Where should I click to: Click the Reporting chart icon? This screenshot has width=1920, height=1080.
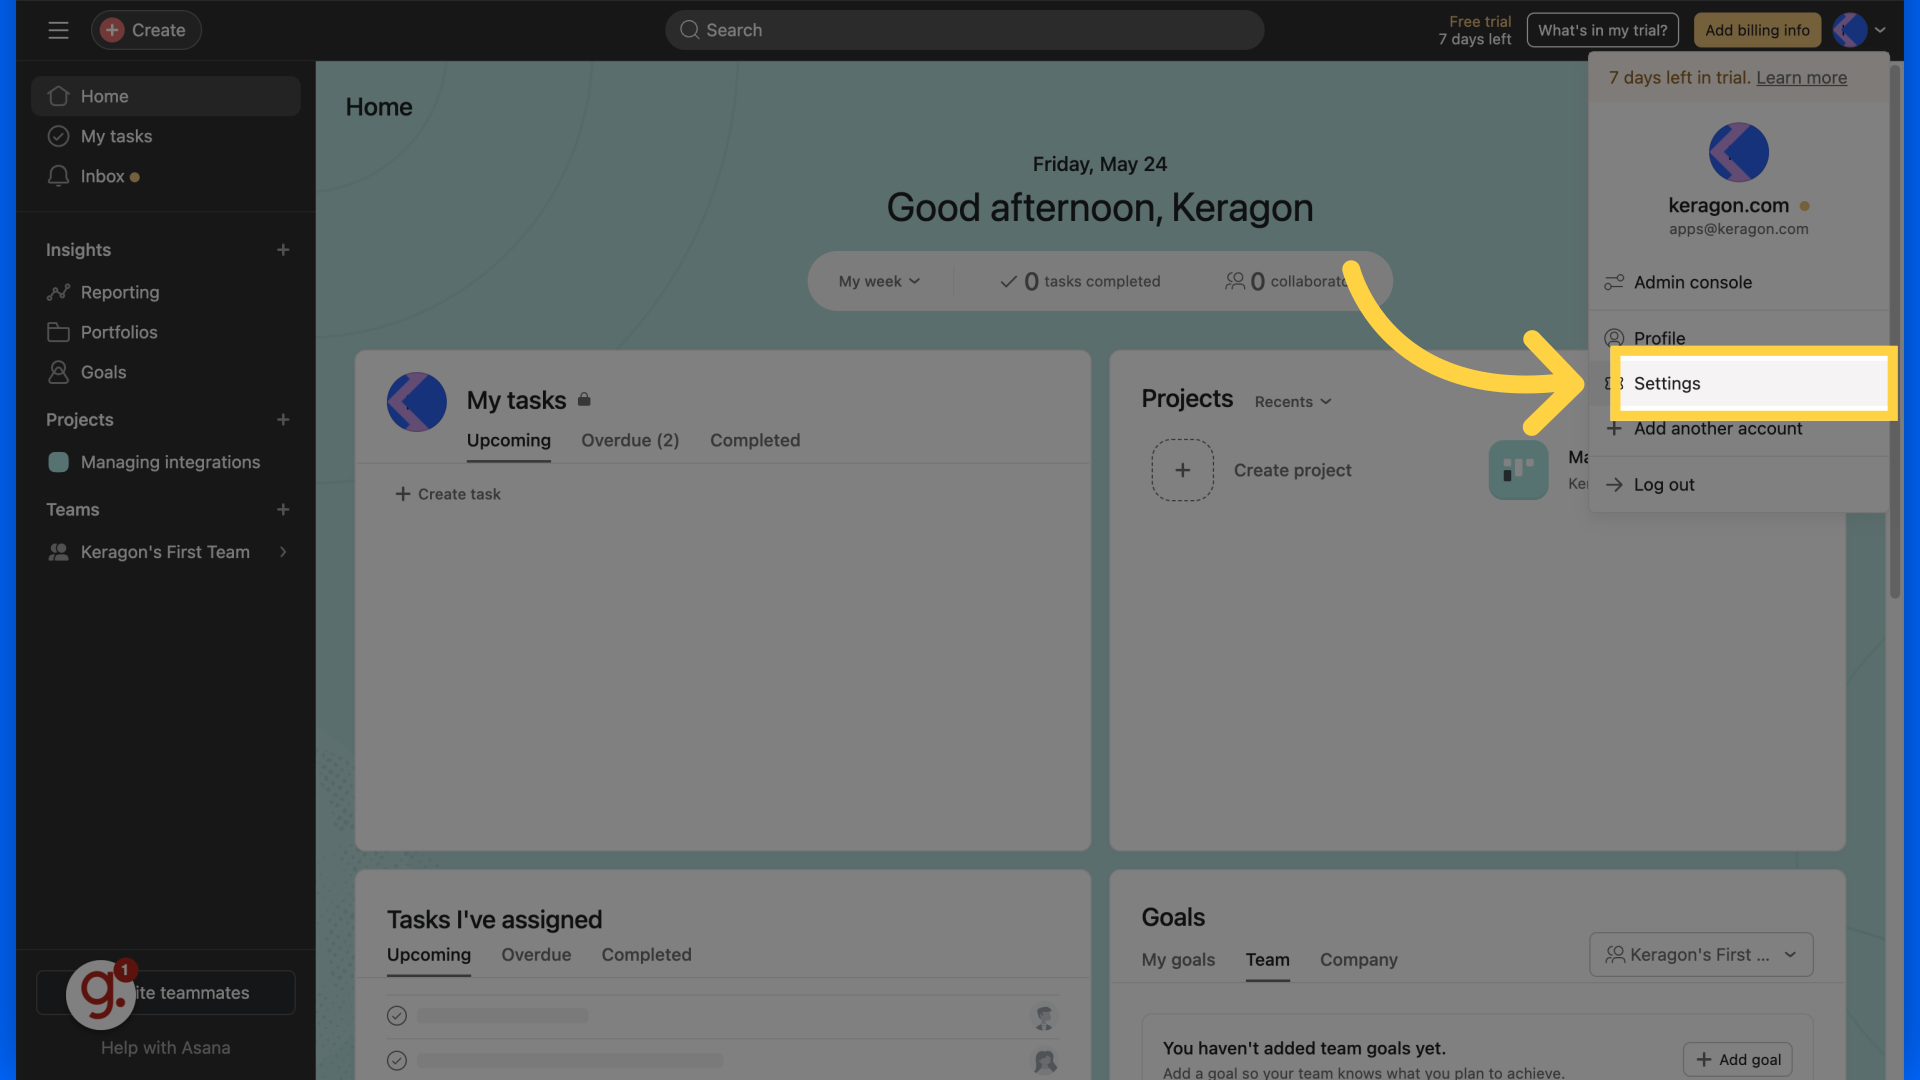tap(58, 292)
